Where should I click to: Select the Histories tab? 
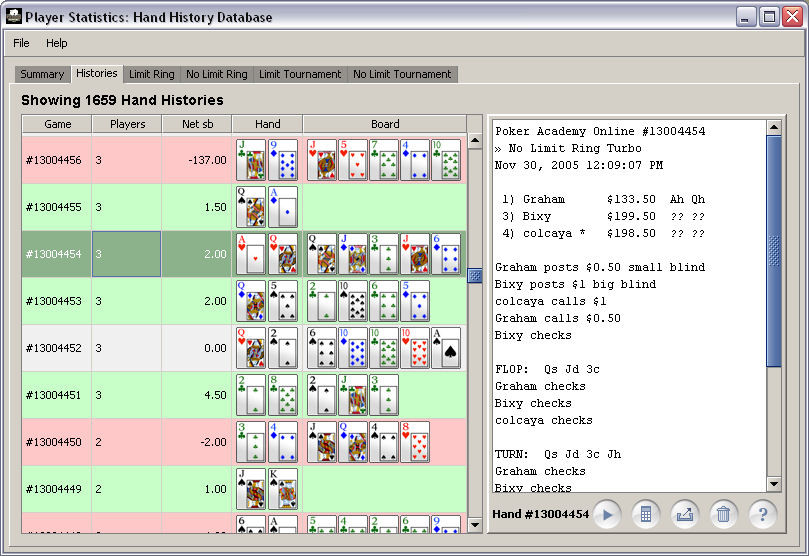point(97,73)
